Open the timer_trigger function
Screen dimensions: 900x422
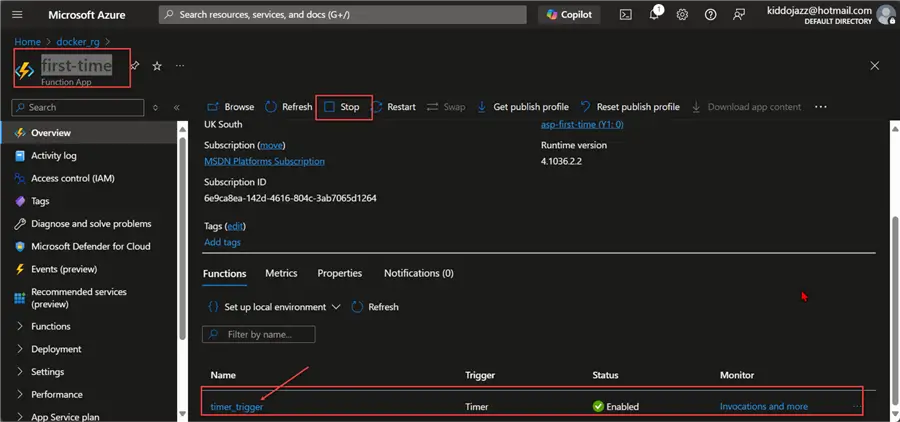click(x=236, y=406)
